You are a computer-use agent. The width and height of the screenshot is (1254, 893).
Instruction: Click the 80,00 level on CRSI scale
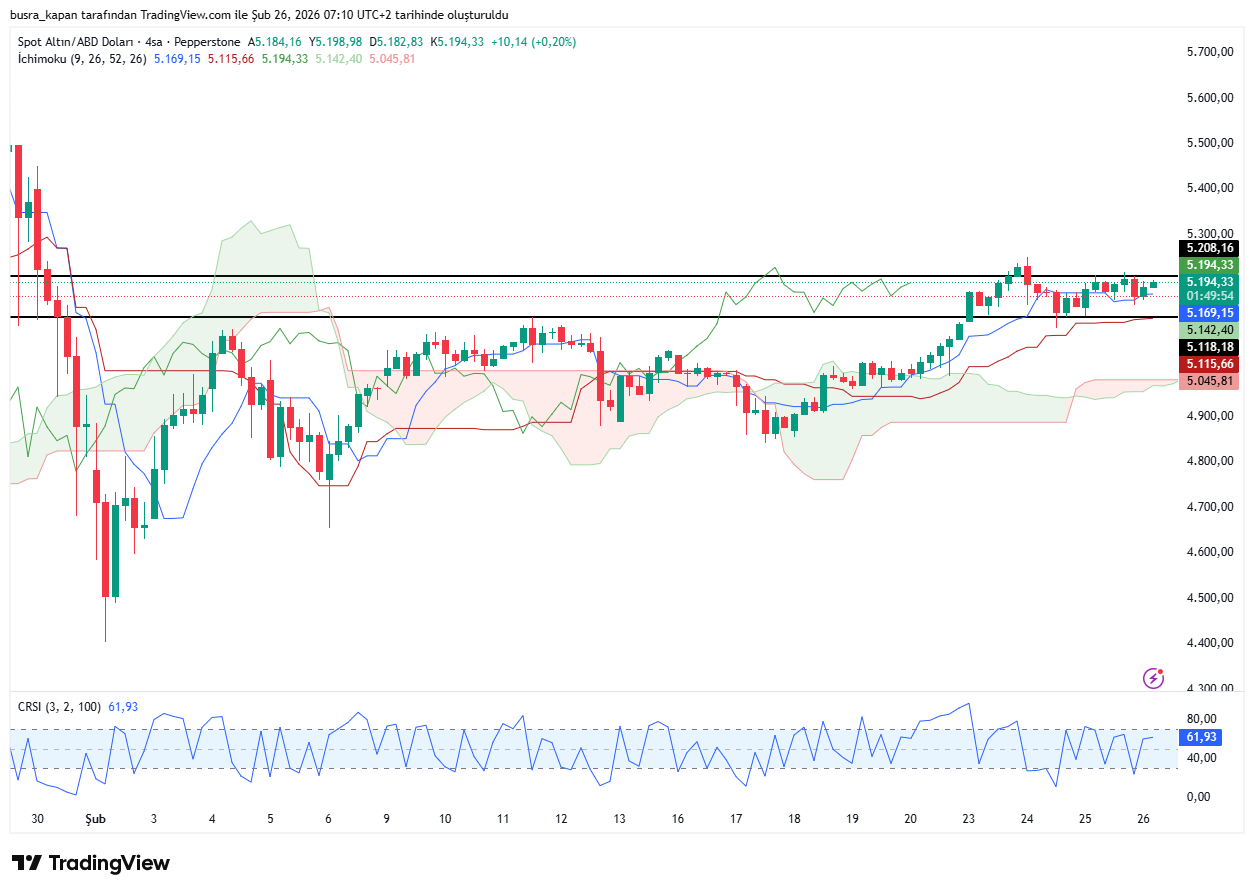tap(1201, 718)
